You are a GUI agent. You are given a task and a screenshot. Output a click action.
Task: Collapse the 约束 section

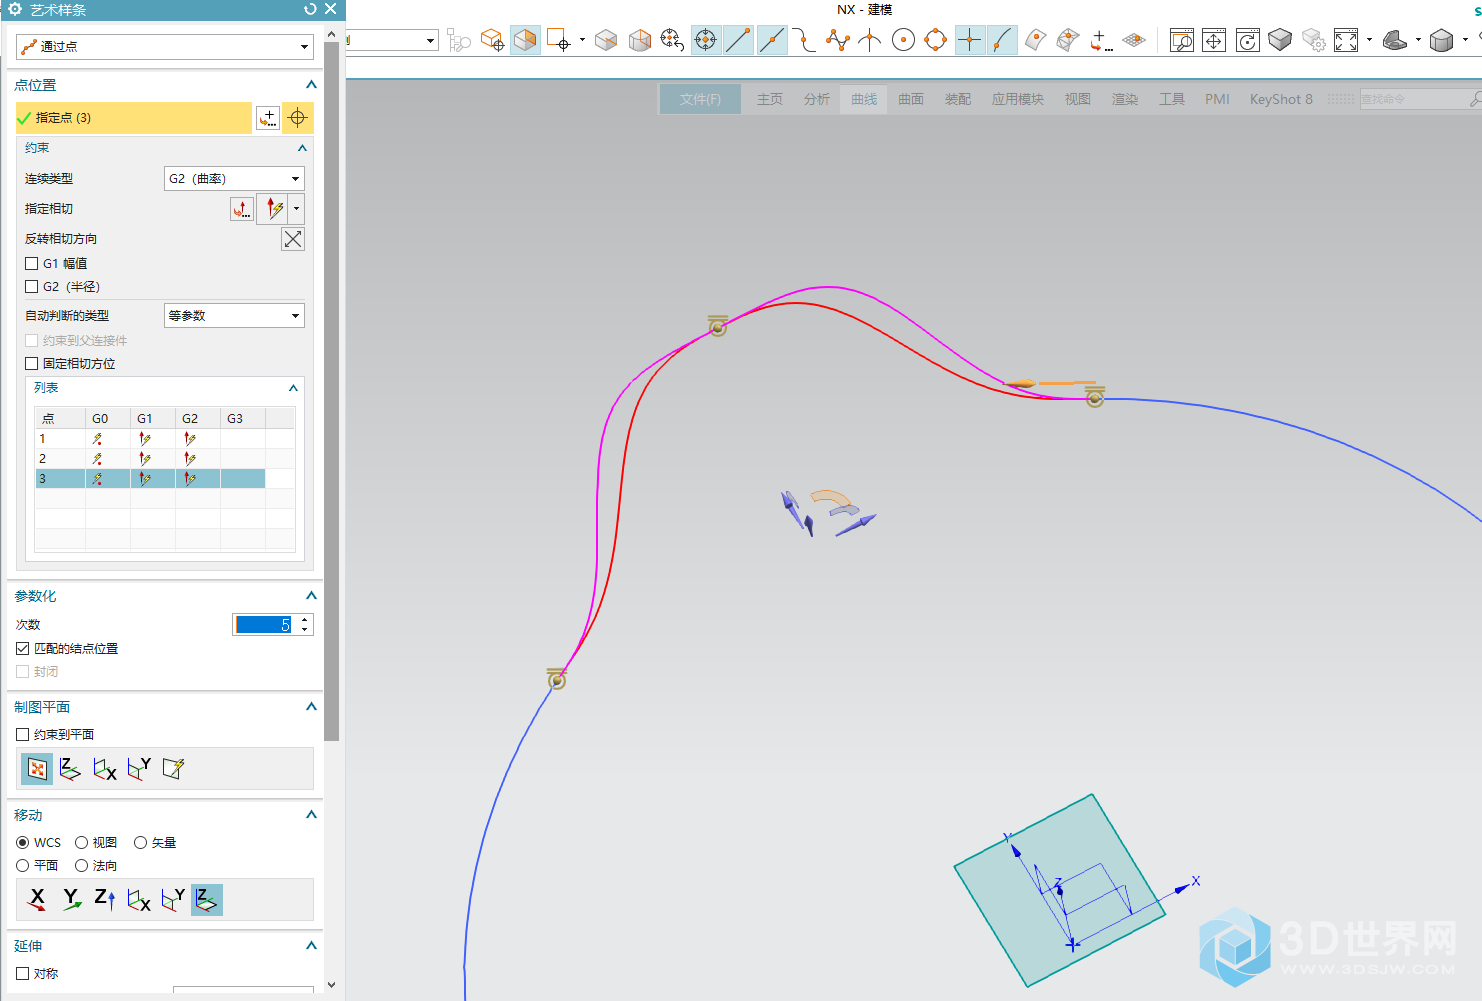pos(302,148)
